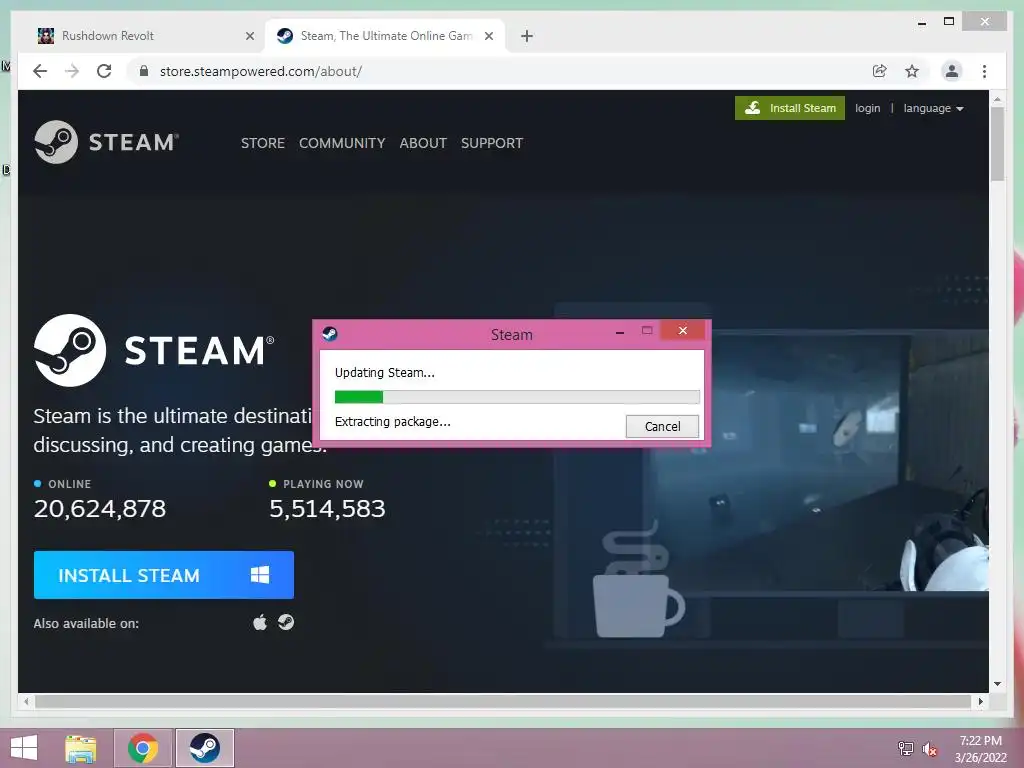This screenshot has height=768, width=1024.
Task: Expand the language dropdown
Action: click(933, 108)
